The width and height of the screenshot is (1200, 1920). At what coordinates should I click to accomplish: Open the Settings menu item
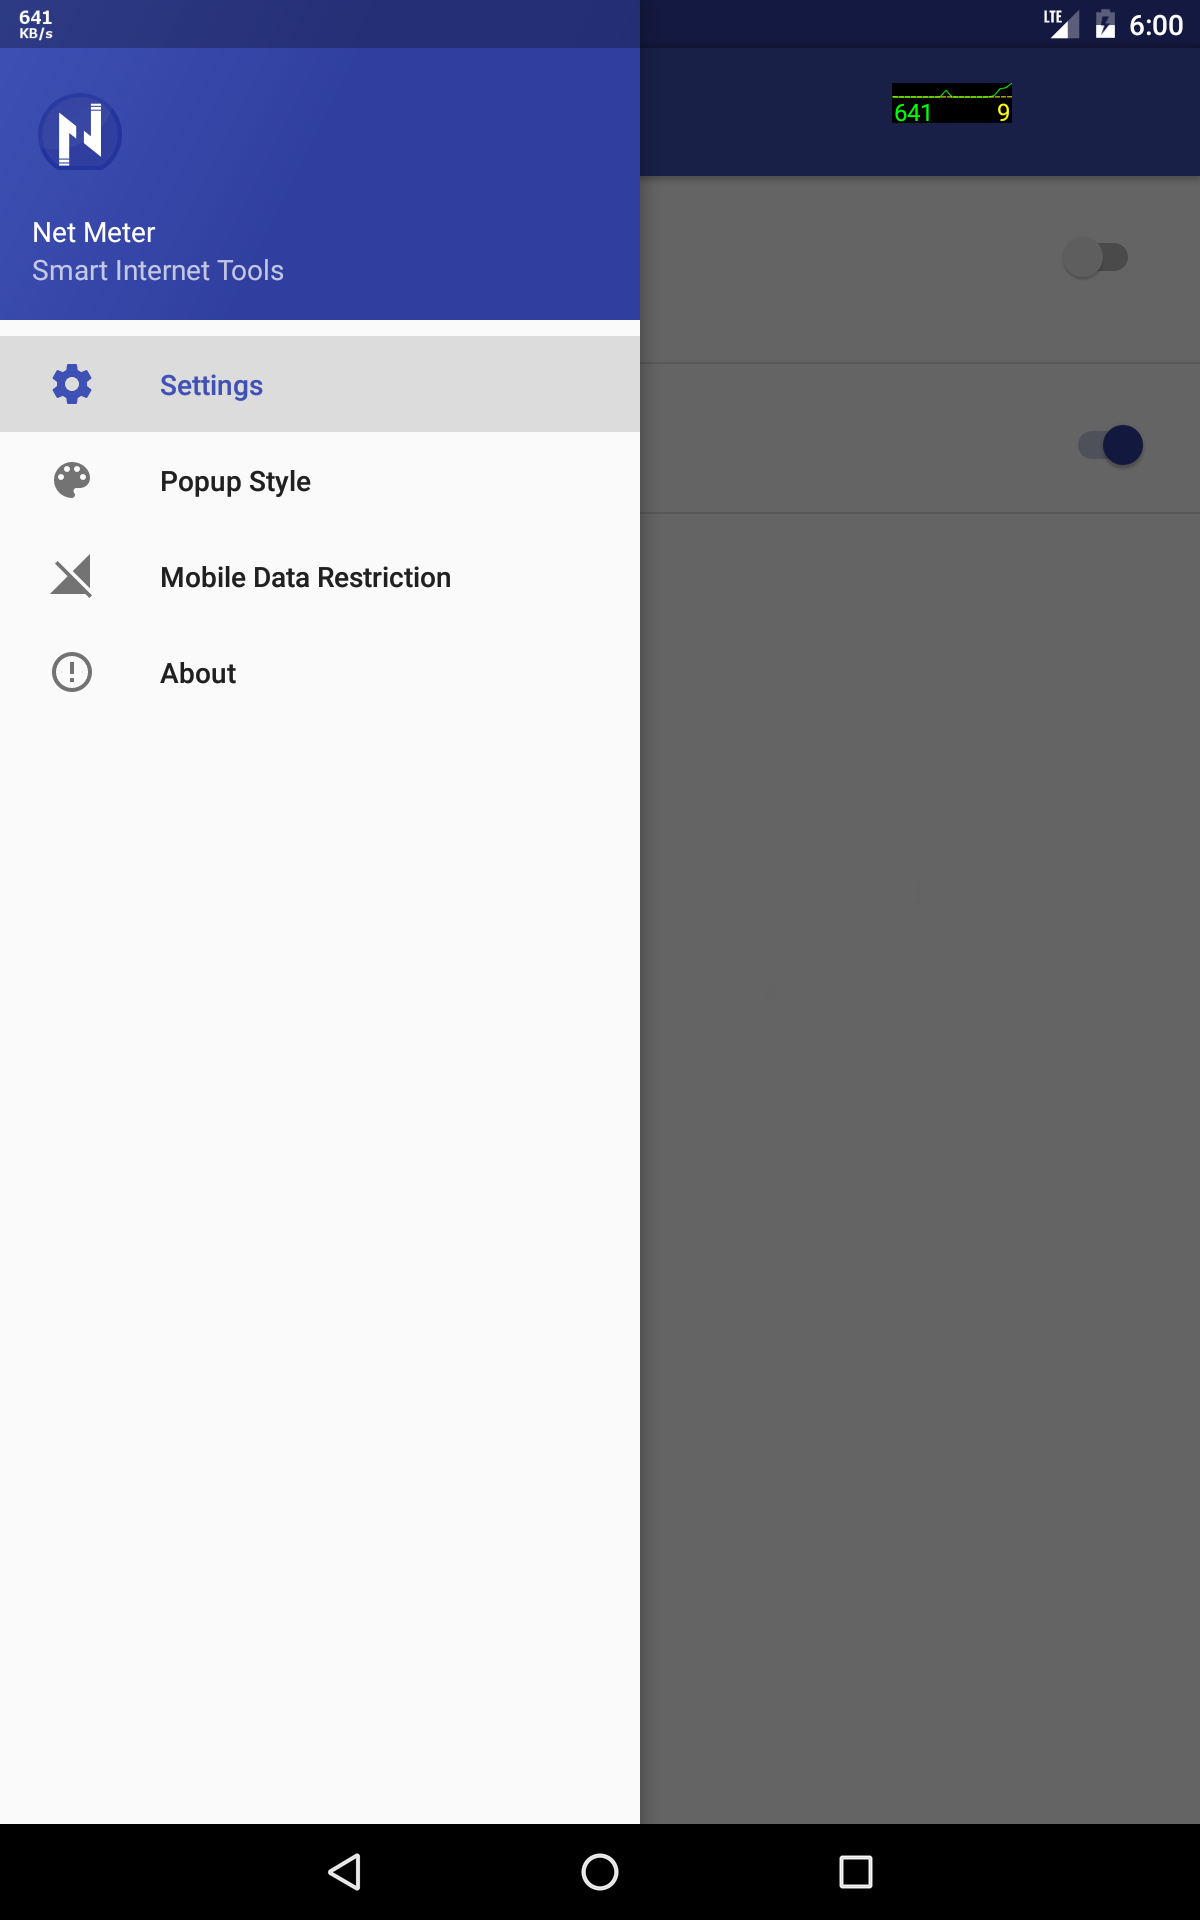(x=320, y=384)
